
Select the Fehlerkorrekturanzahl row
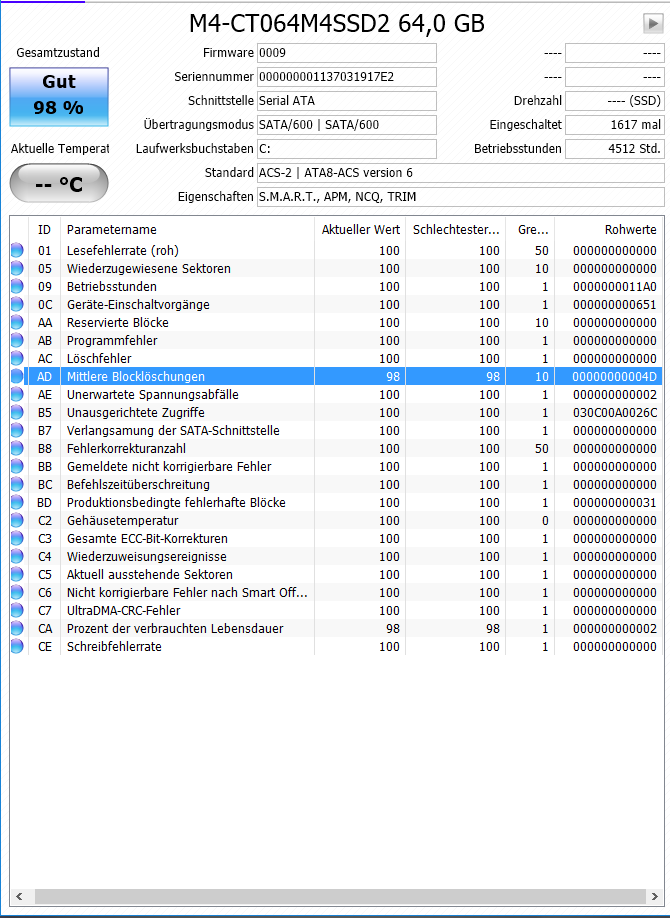336,448
